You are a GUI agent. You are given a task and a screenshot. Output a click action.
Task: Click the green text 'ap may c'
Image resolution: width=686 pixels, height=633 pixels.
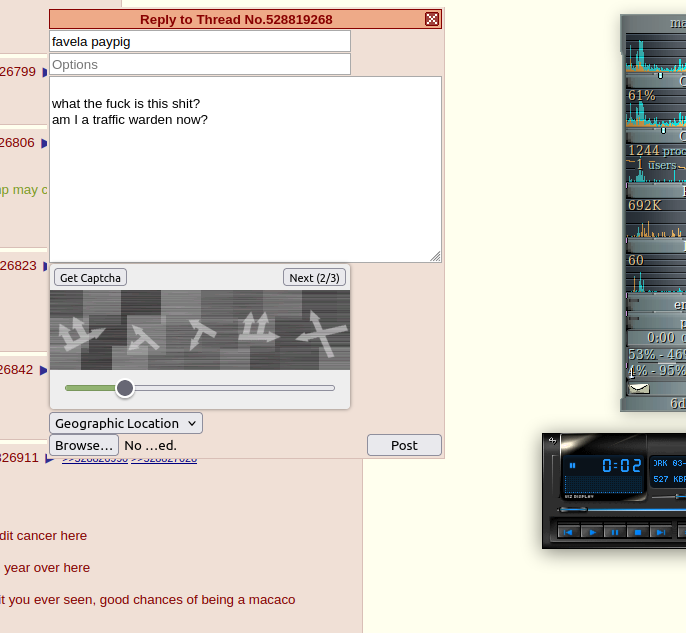tap(24, 190)
